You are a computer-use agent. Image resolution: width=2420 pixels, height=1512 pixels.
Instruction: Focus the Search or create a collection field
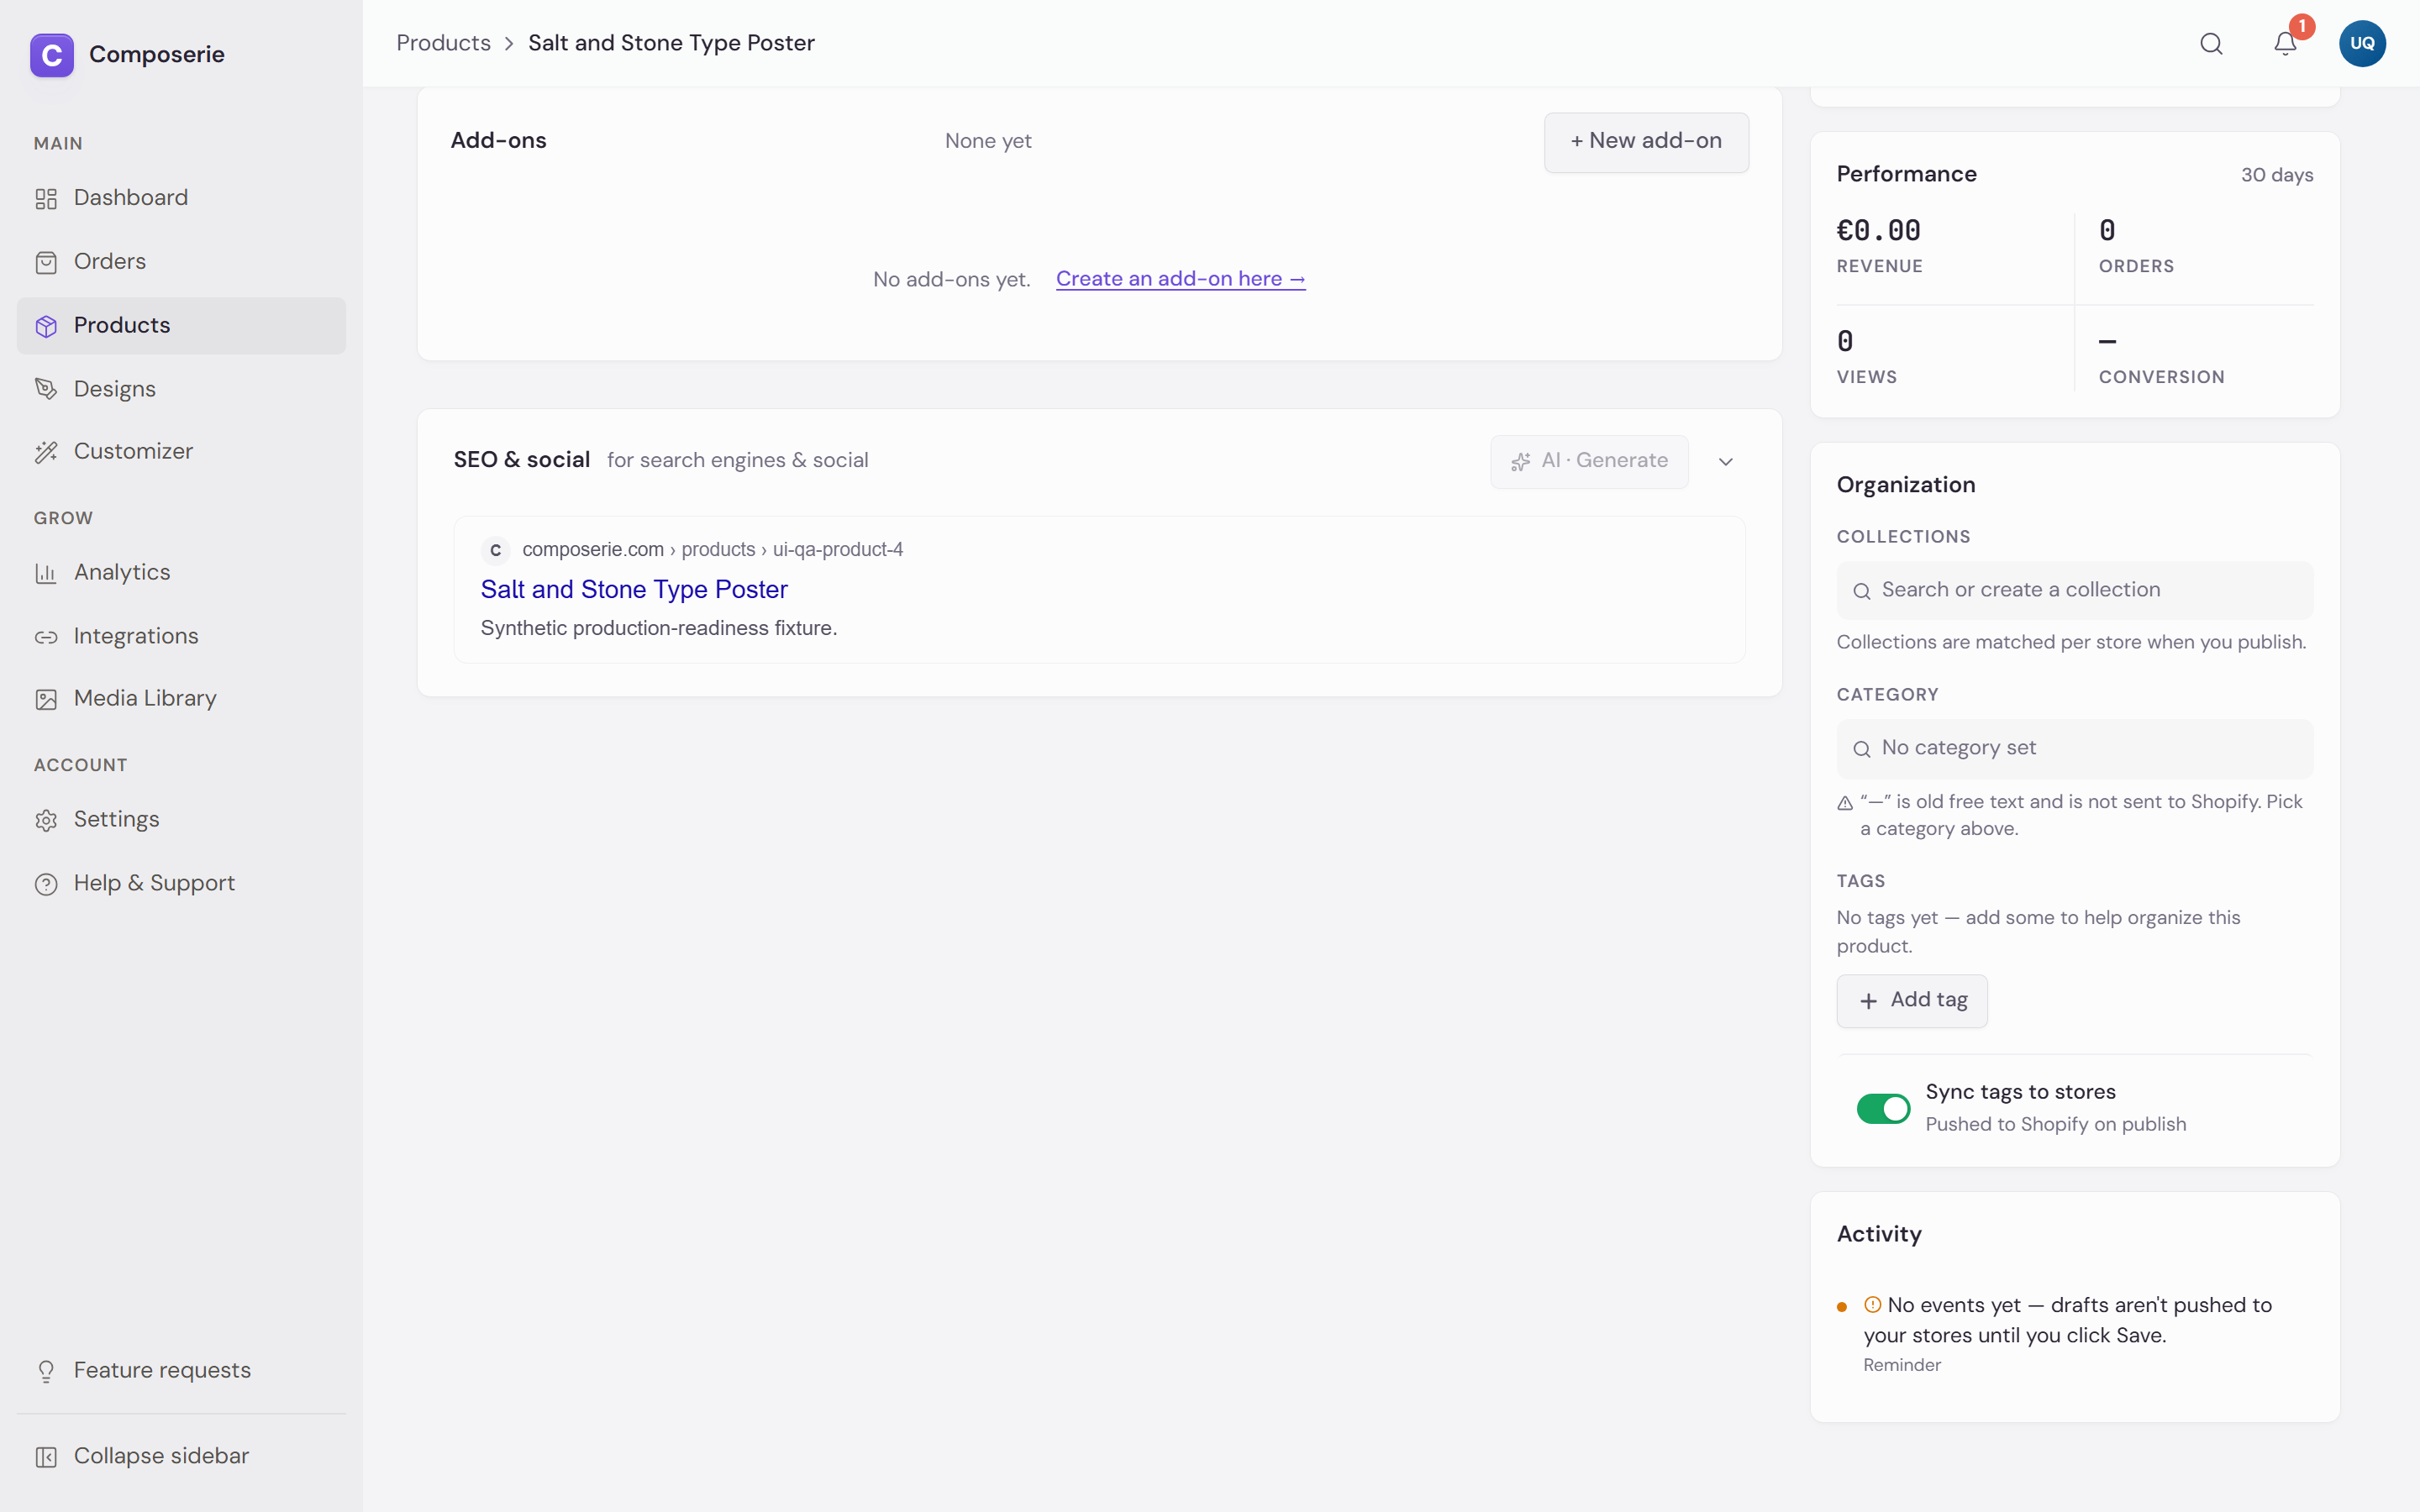[x=2074, y=590]
